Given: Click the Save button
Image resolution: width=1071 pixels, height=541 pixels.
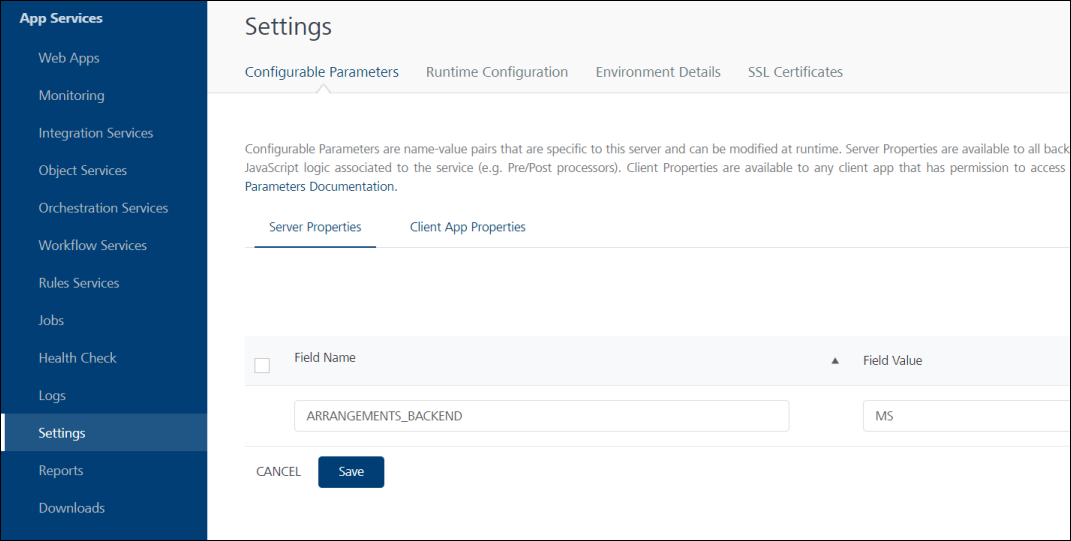Looking at the screenshot, I should [351, 472].
